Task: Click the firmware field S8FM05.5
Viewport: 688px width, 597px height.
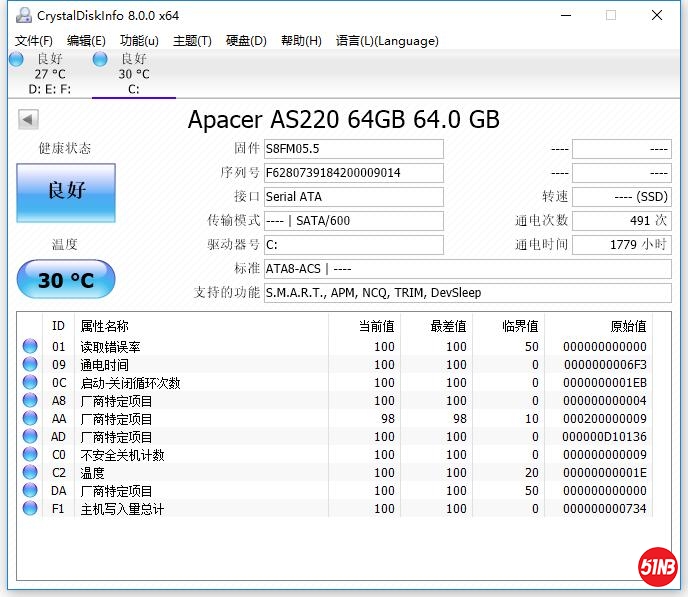Action: coord(353,149)
